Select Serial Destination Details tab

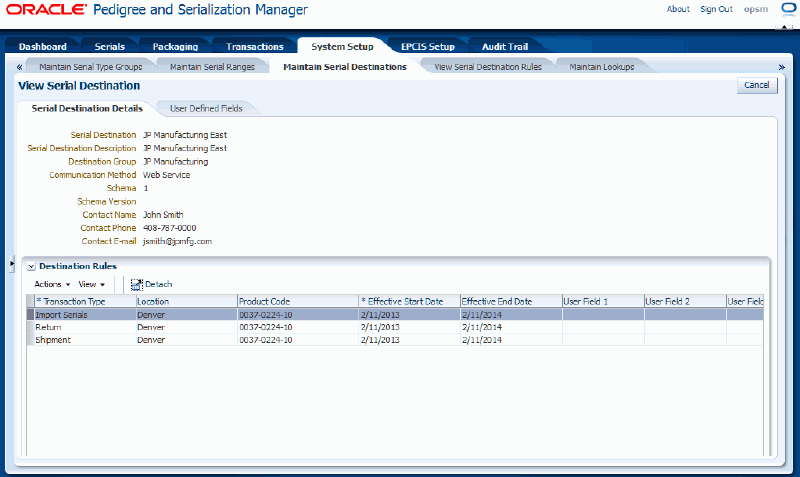(87, 108)
